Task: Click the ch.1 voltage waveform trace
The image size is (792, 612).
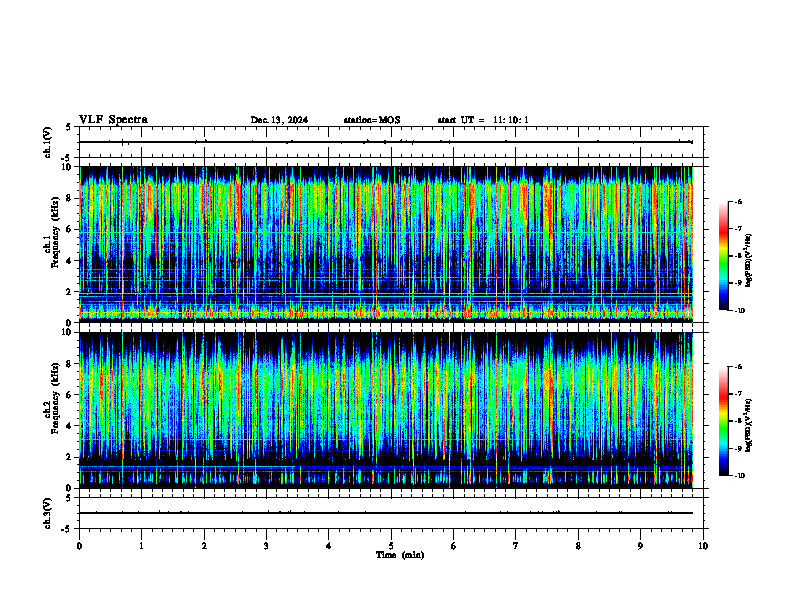Action: [386, 142]
